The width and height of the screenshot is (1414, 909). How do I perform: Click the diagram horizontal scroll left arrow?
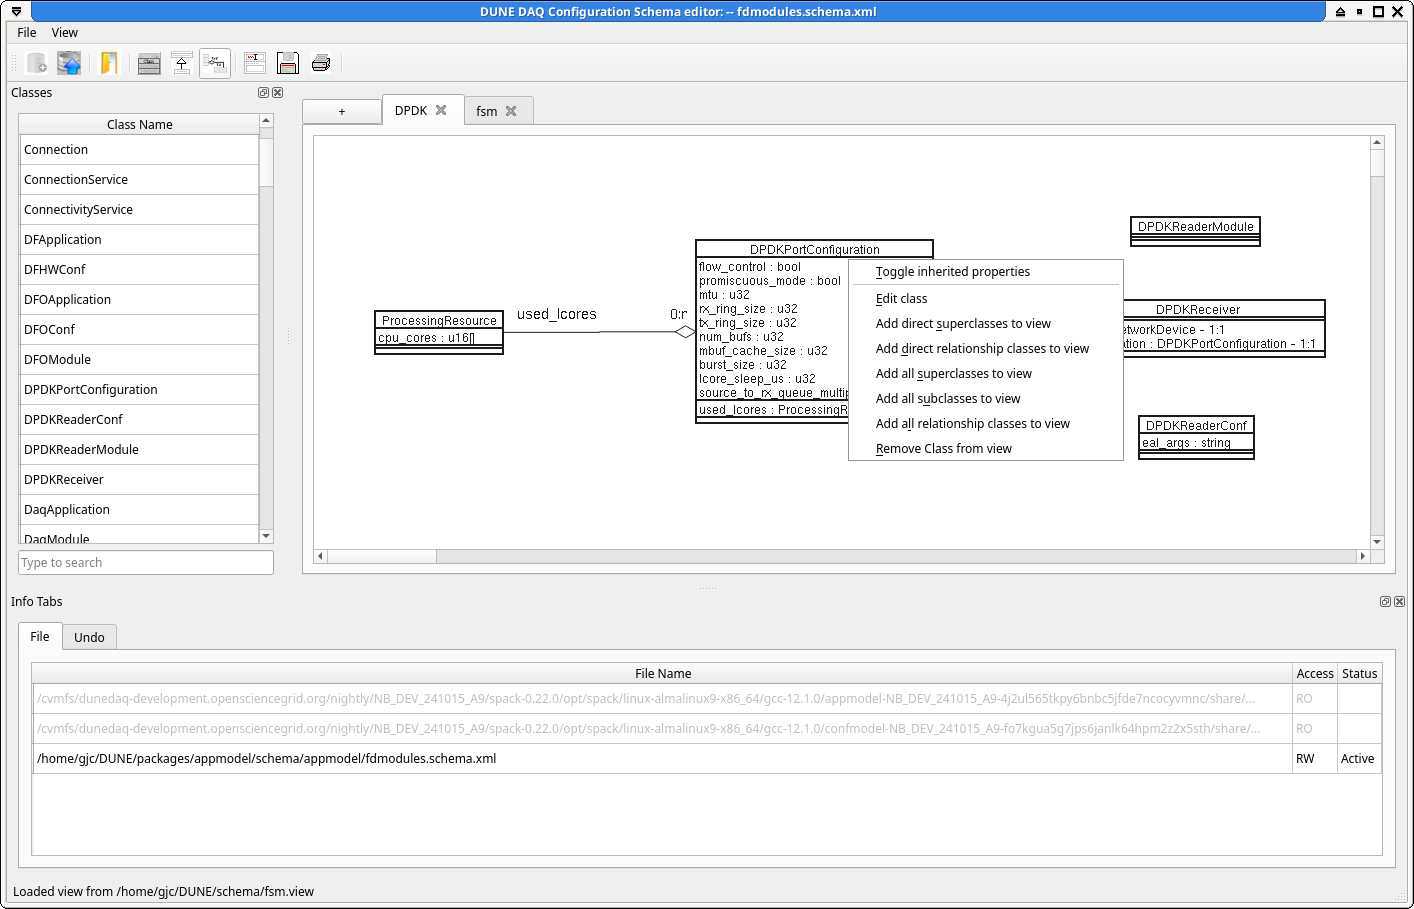(320, 556)
